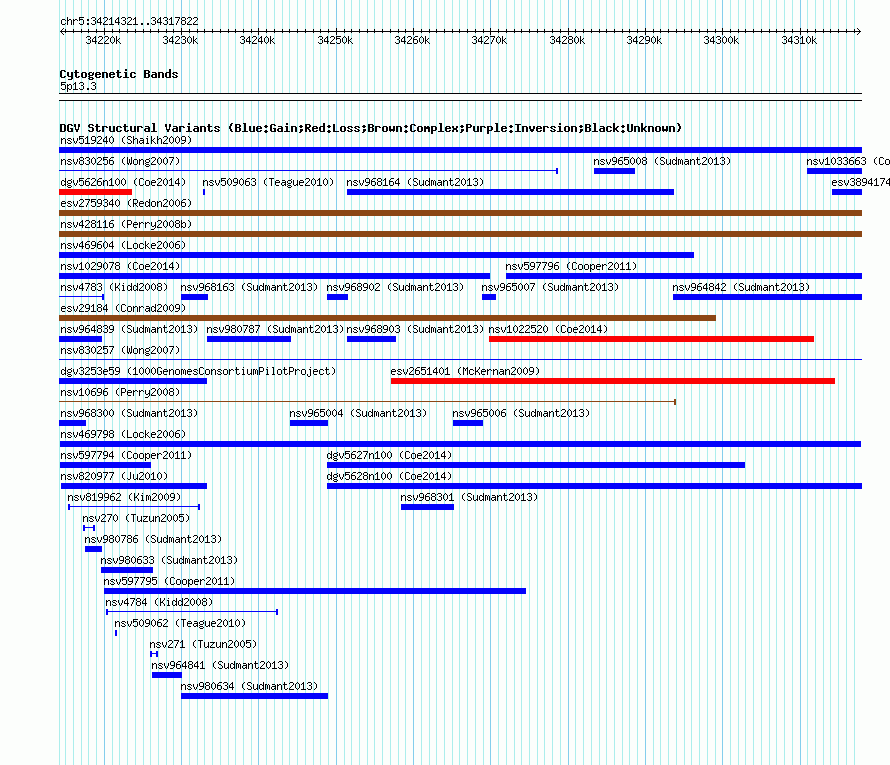Select brown complex bar esv2759340 (Redon2006)

460,213
